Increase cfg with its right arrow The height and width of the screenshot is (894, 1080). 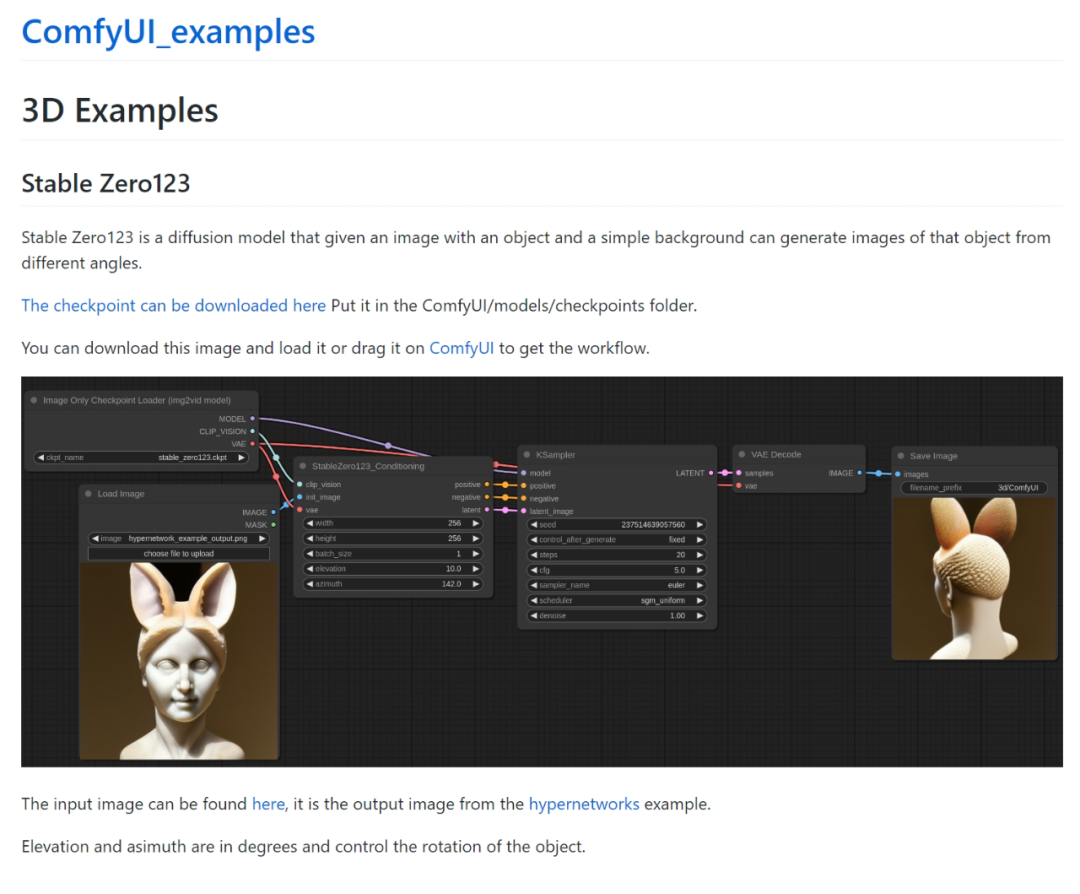click(700, 570)
